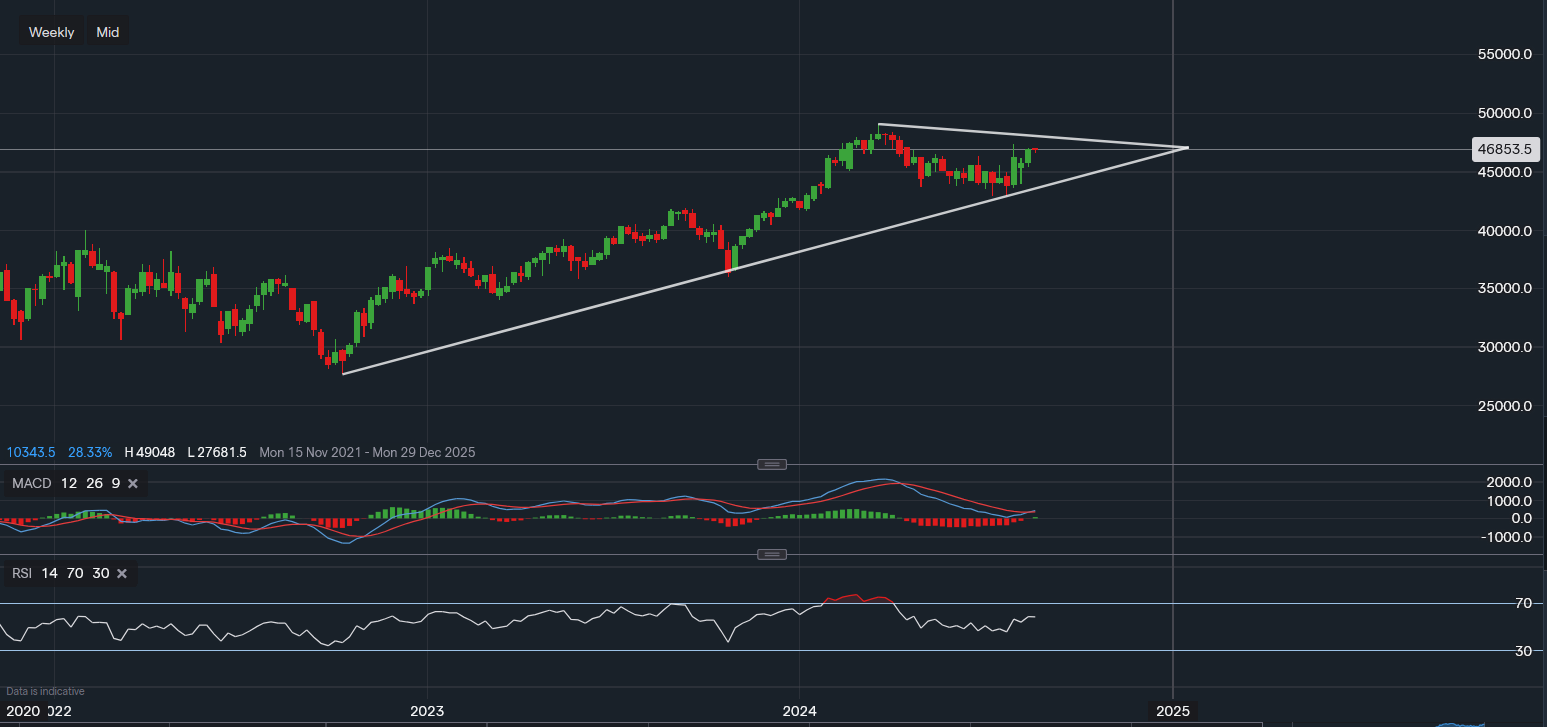The image size is (1547, 727).
Task: Select the 2024 label on the time axis
Action: click(798, 711)
